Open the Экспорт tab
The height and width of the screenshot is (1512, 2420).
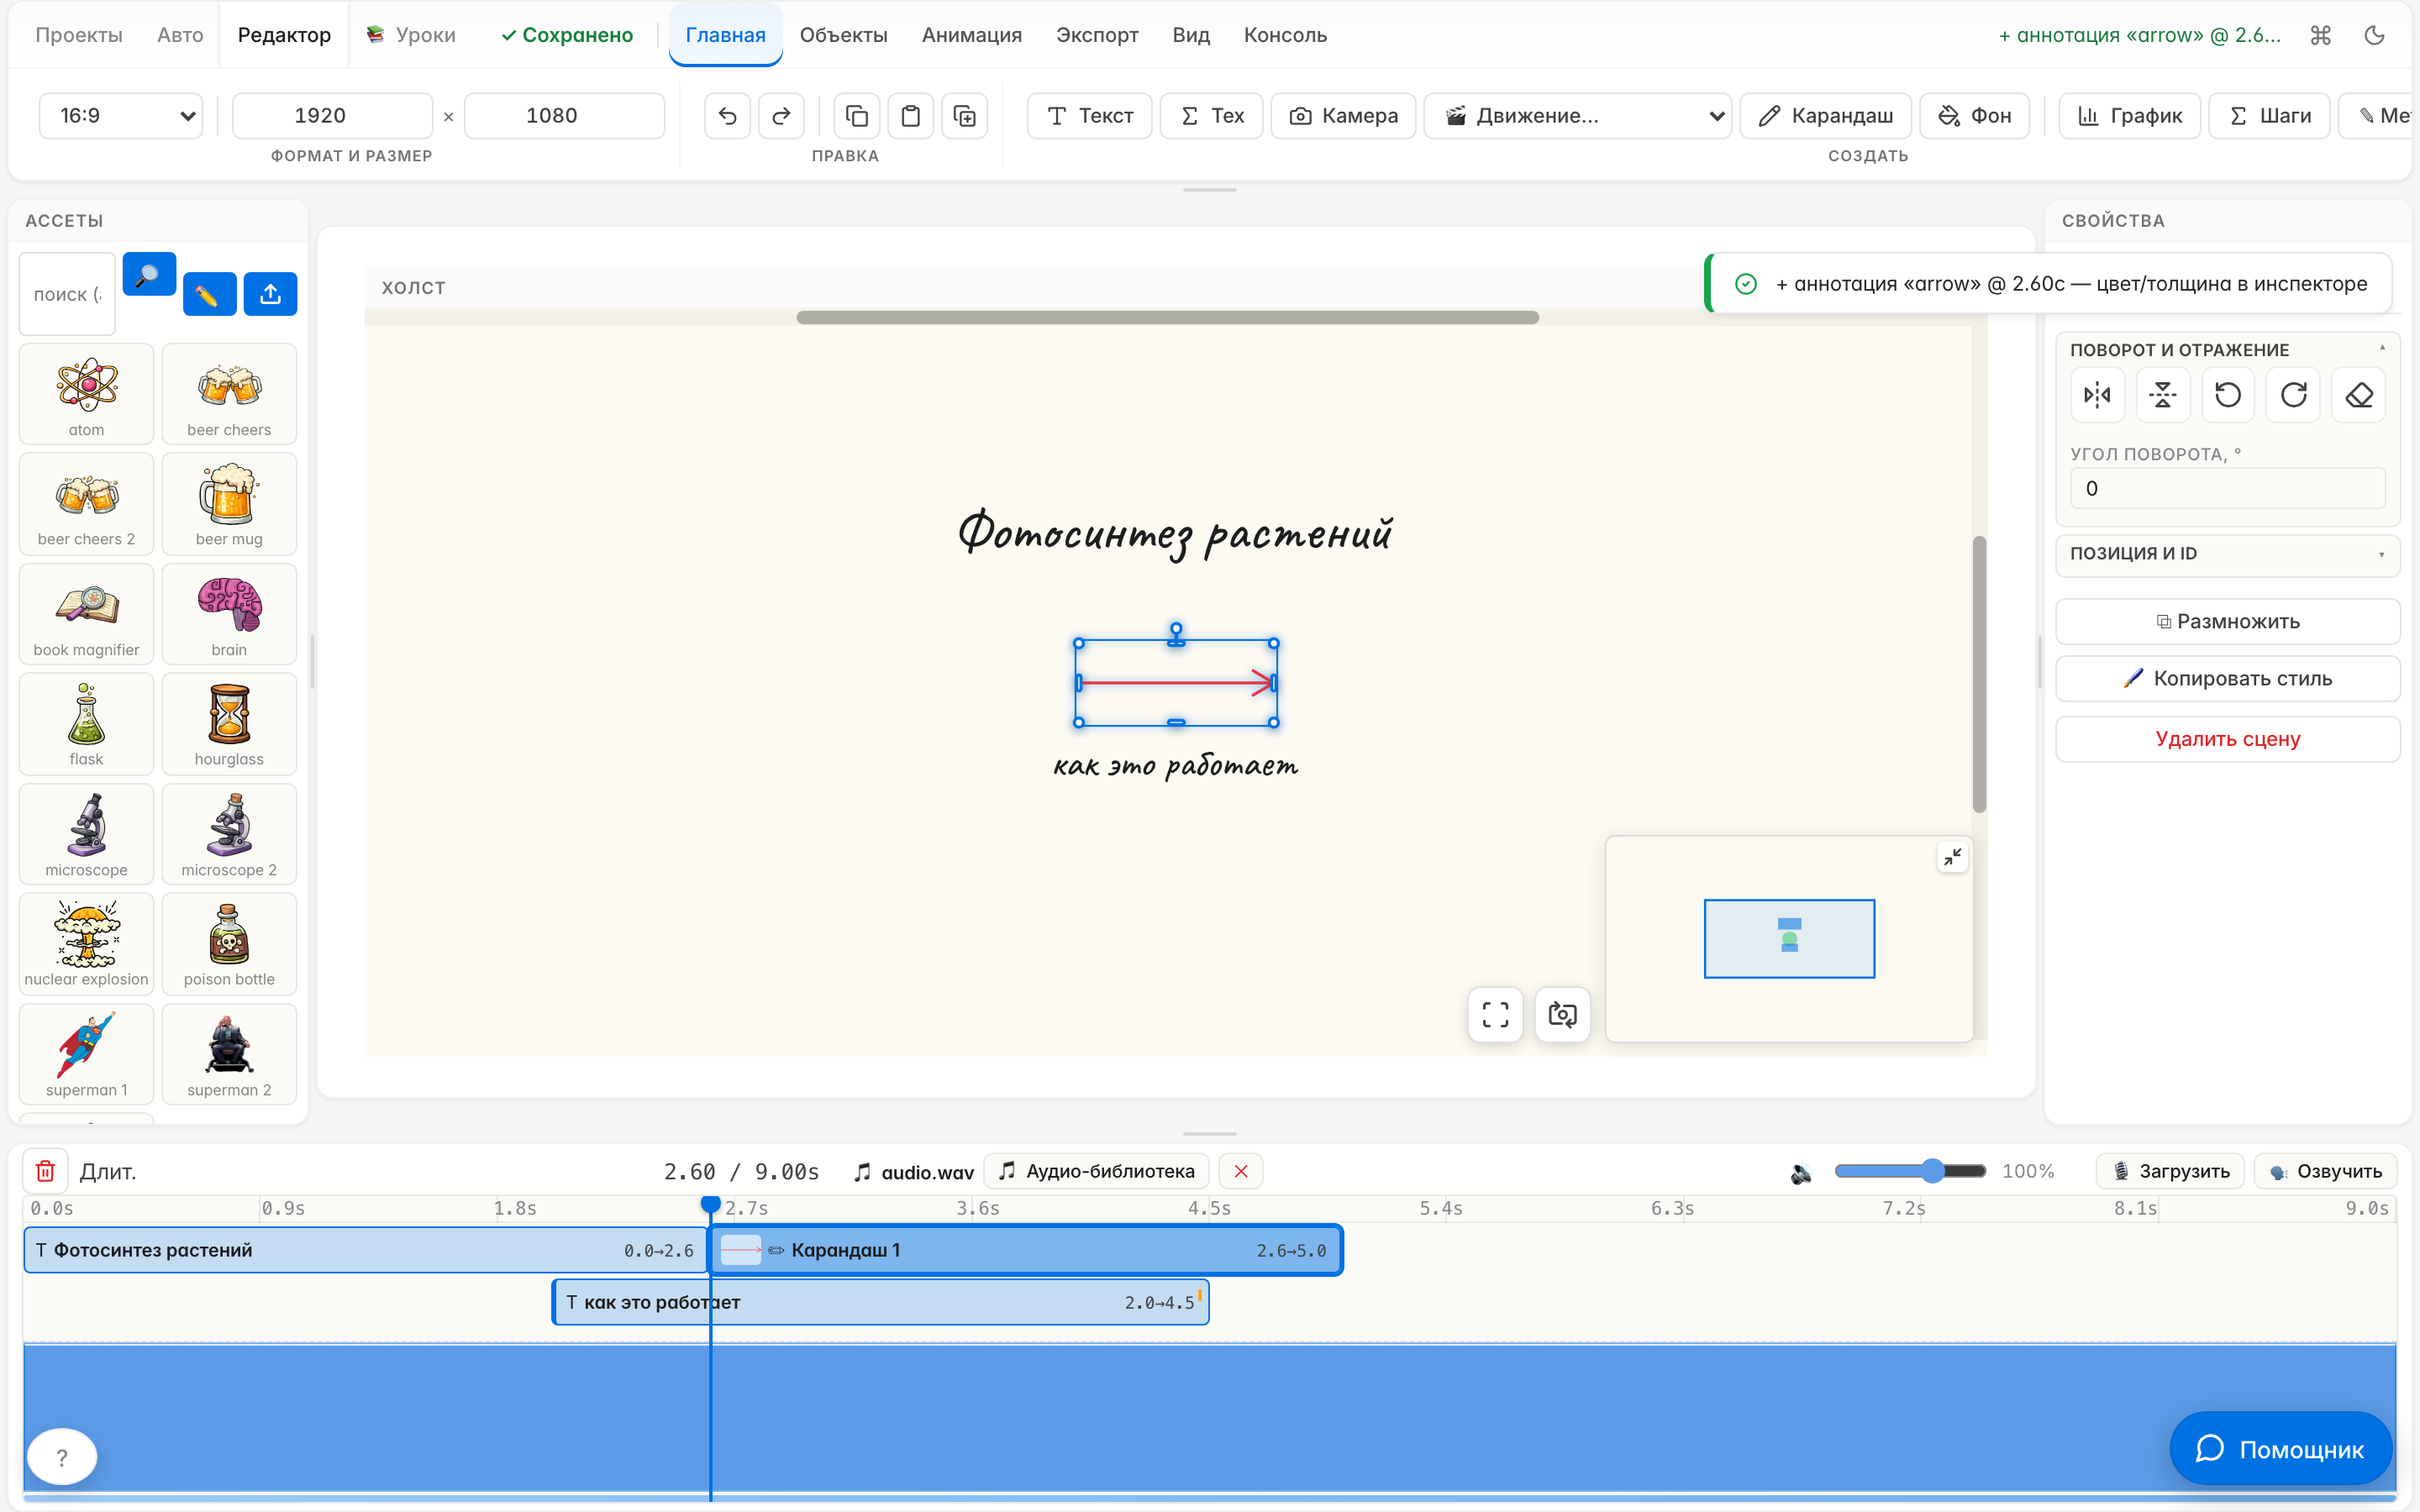pyautogui.click(x=1097, y=35)
